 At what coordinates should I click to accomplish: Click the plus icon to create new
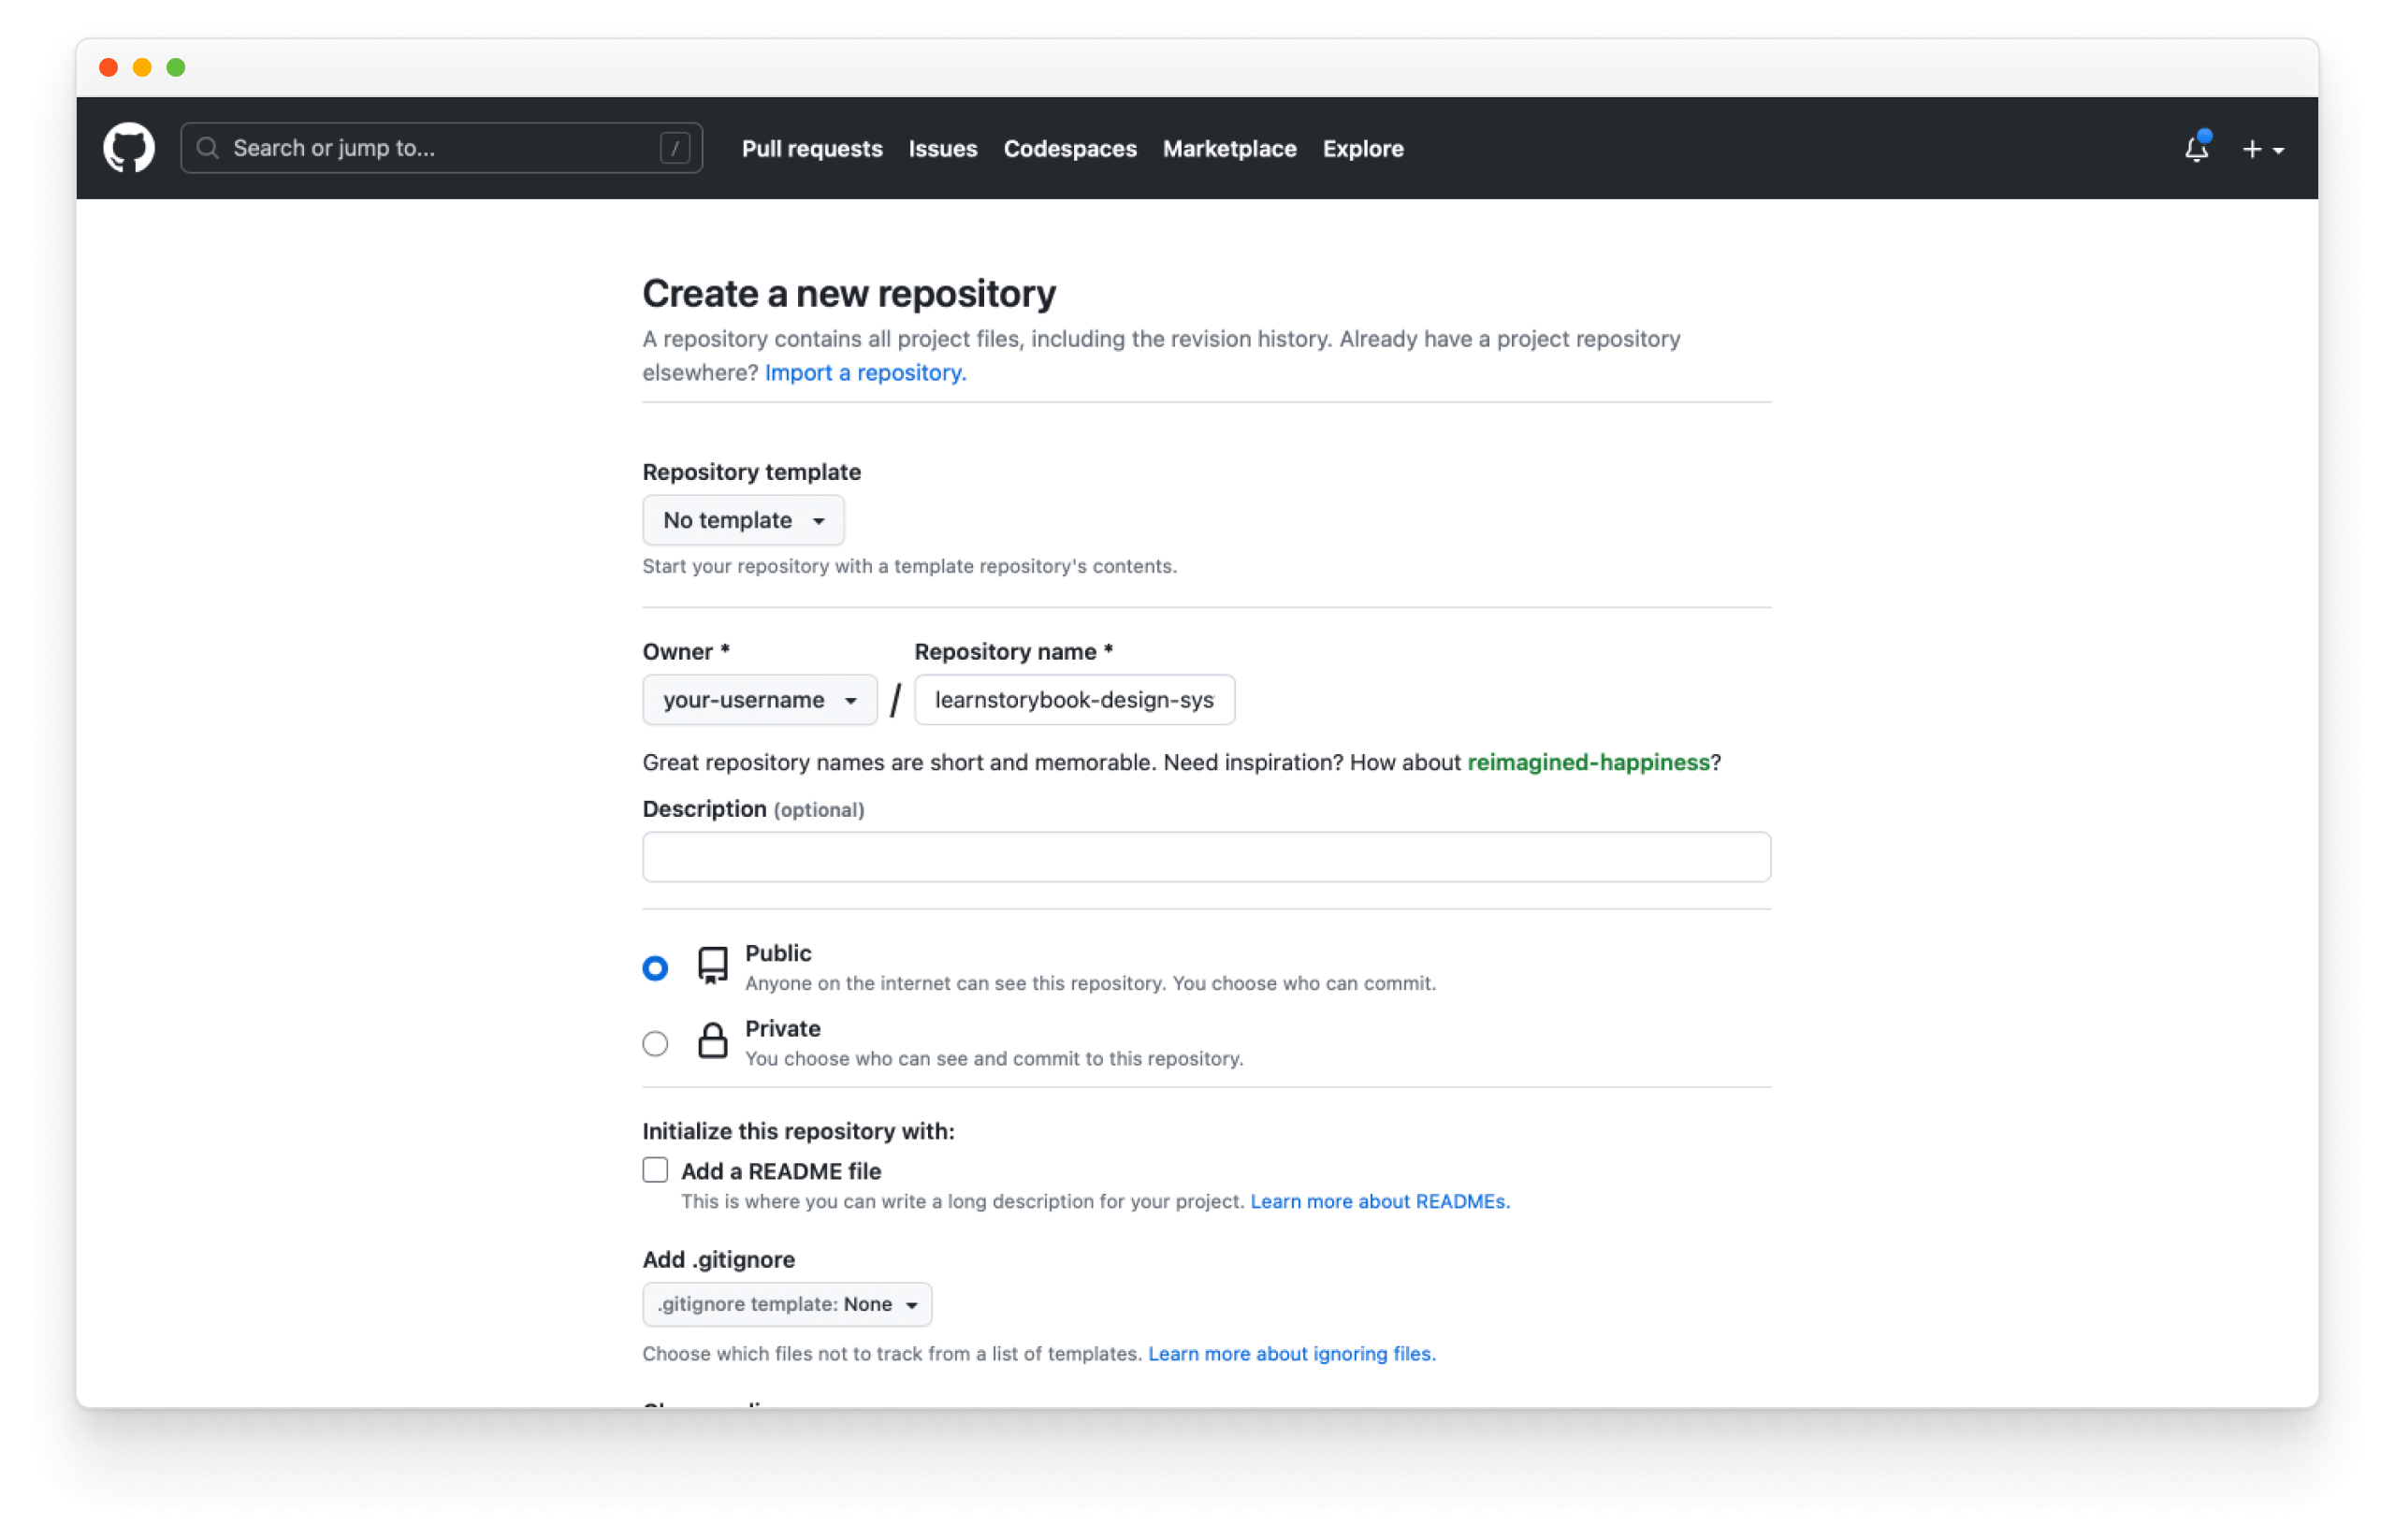(2254, 149)
